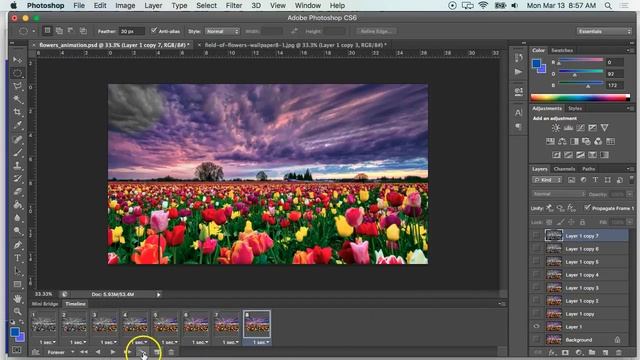
Task: Select the Paint Bucket tool
Action: [17, 205]
